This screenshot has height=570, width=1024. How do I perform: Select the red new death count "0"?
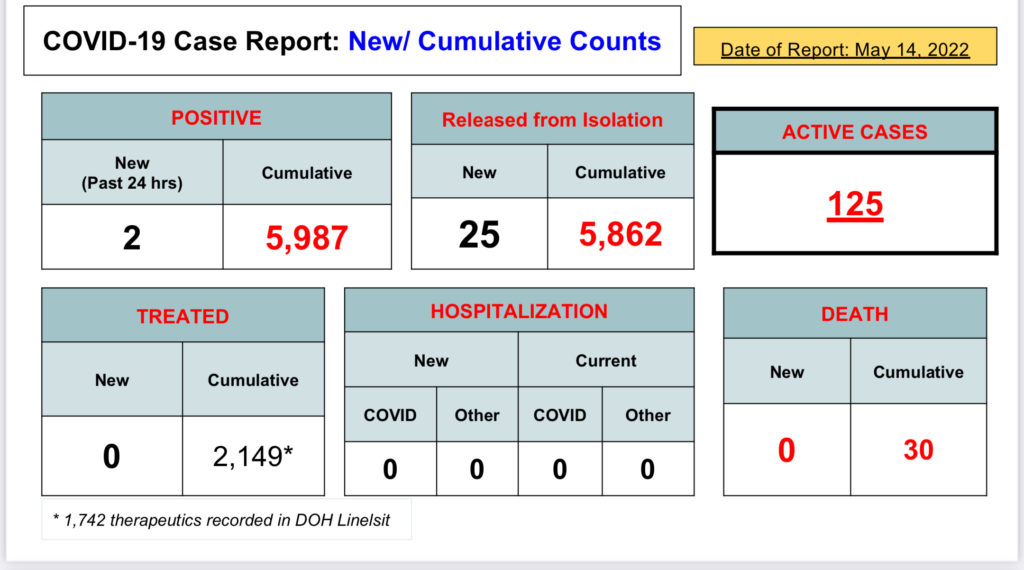787,451
